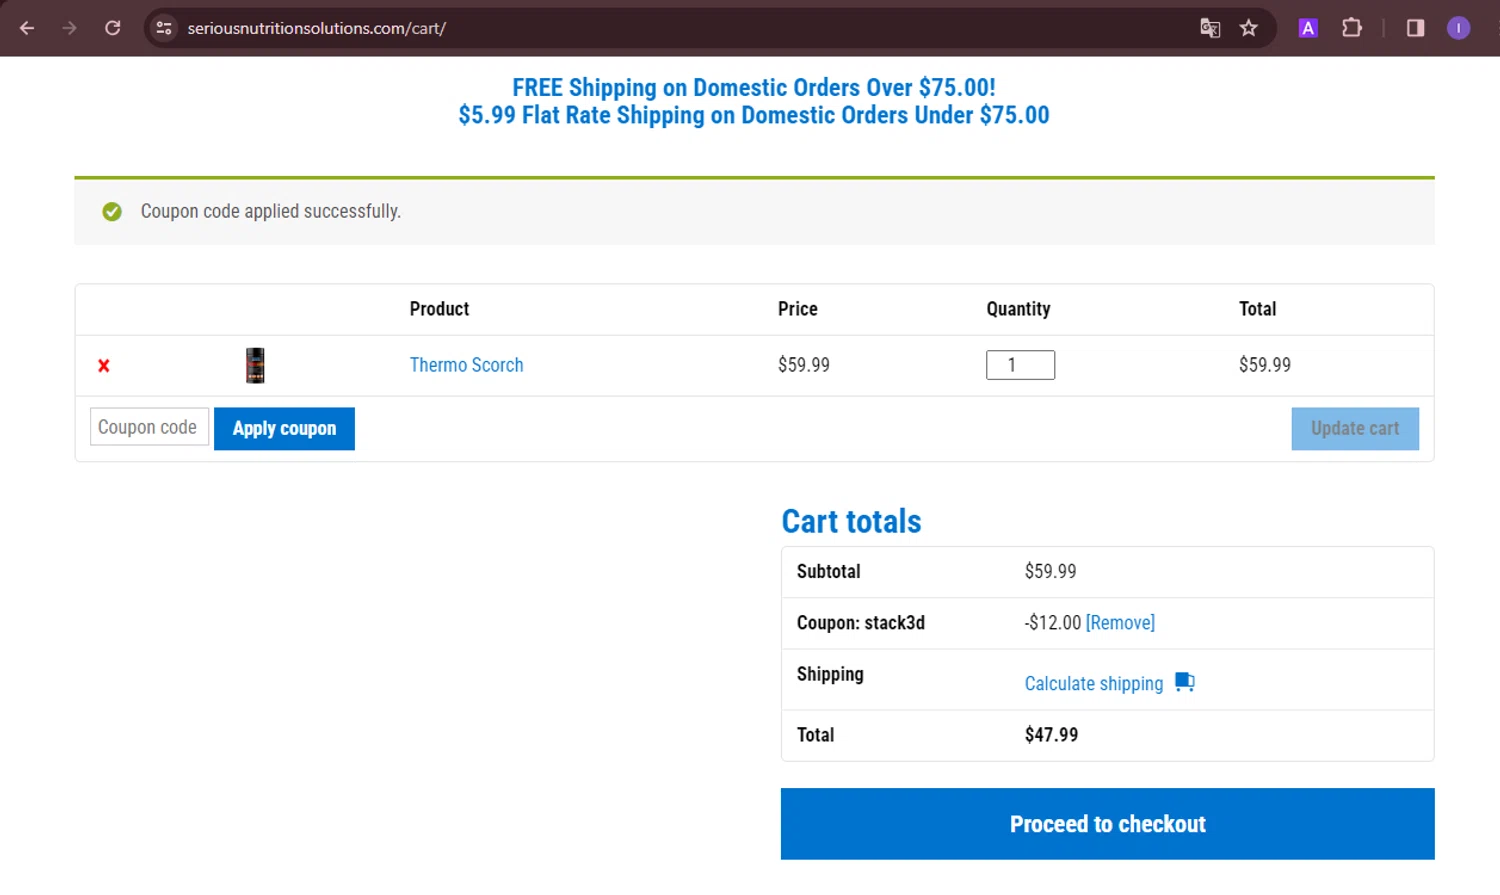Bookmark this page with the star

coord(1249,28)
